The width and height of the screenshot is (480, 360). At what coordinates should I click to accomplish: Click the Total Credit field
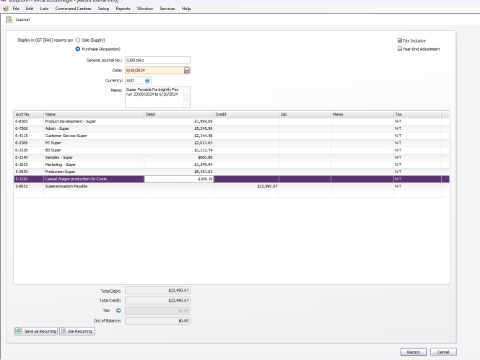158,301
